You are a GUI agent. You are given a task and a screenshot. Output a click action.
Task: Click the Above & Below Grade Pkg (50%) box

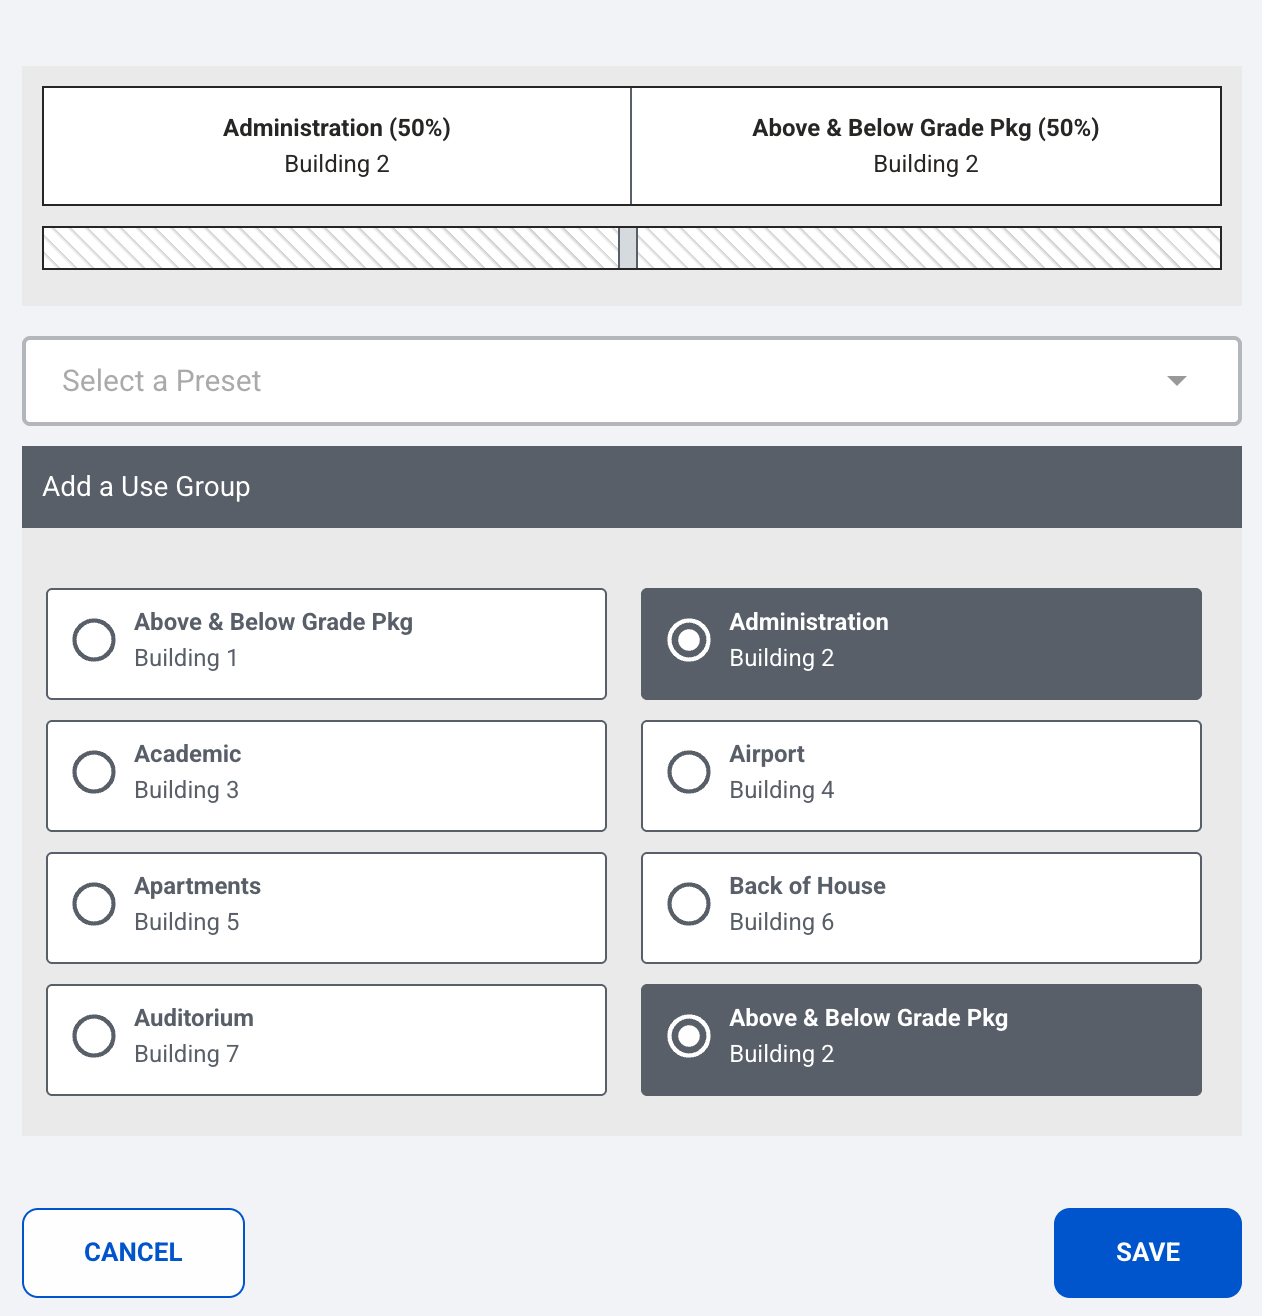[x=926, y=146]
